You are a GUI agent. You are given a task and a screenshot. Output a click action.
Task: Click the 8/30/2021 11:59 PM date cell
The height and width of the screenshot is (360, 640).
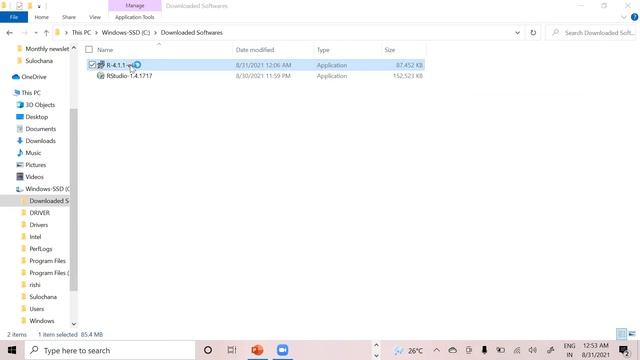click(x=263, y=76)
